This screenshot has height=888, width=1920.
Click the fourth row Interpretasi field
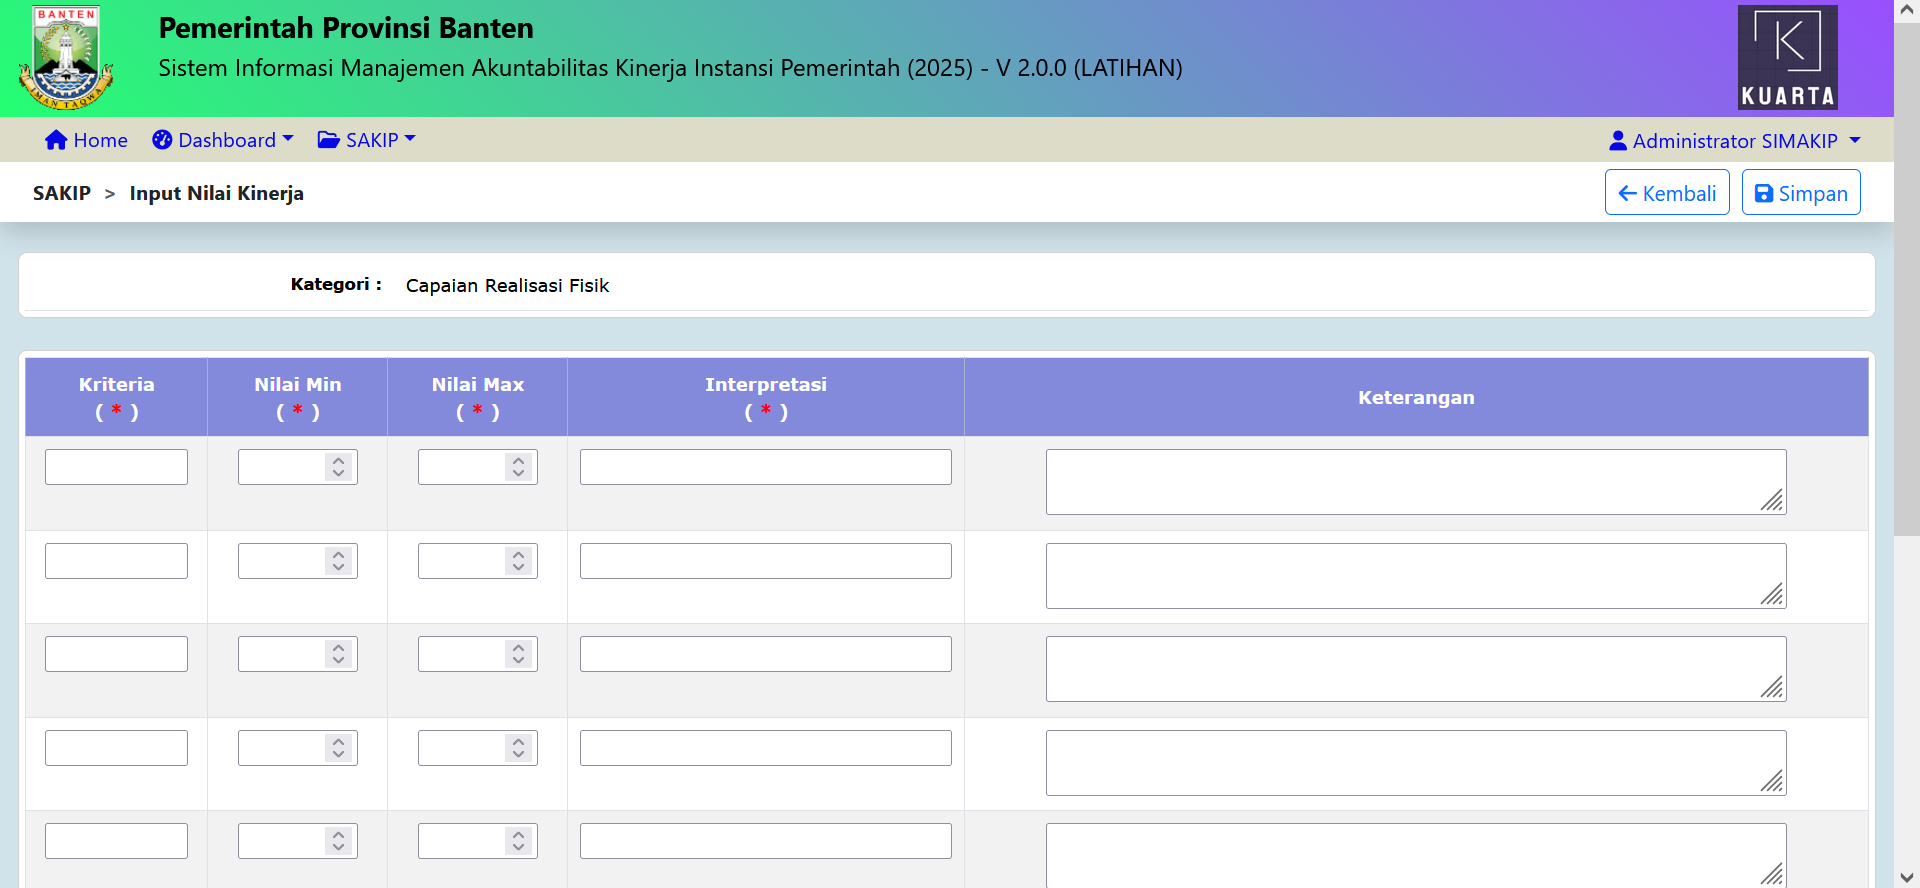(766, 748)
